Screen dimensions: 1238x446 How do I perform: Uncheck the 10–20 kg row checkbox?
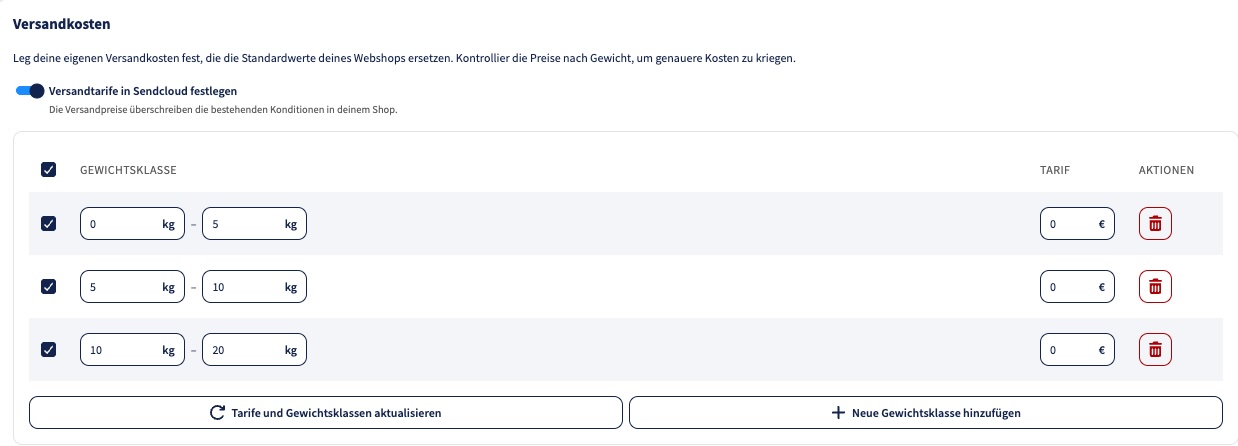click(x=48, y=350)
